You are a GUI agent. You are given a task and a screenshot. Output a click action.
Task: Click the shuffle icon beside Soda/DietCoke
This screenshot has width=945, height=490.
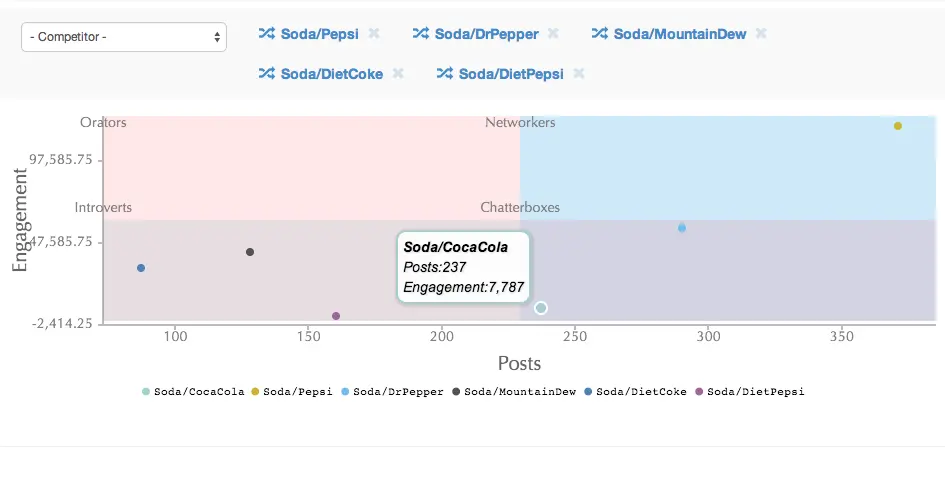point(266,73)
